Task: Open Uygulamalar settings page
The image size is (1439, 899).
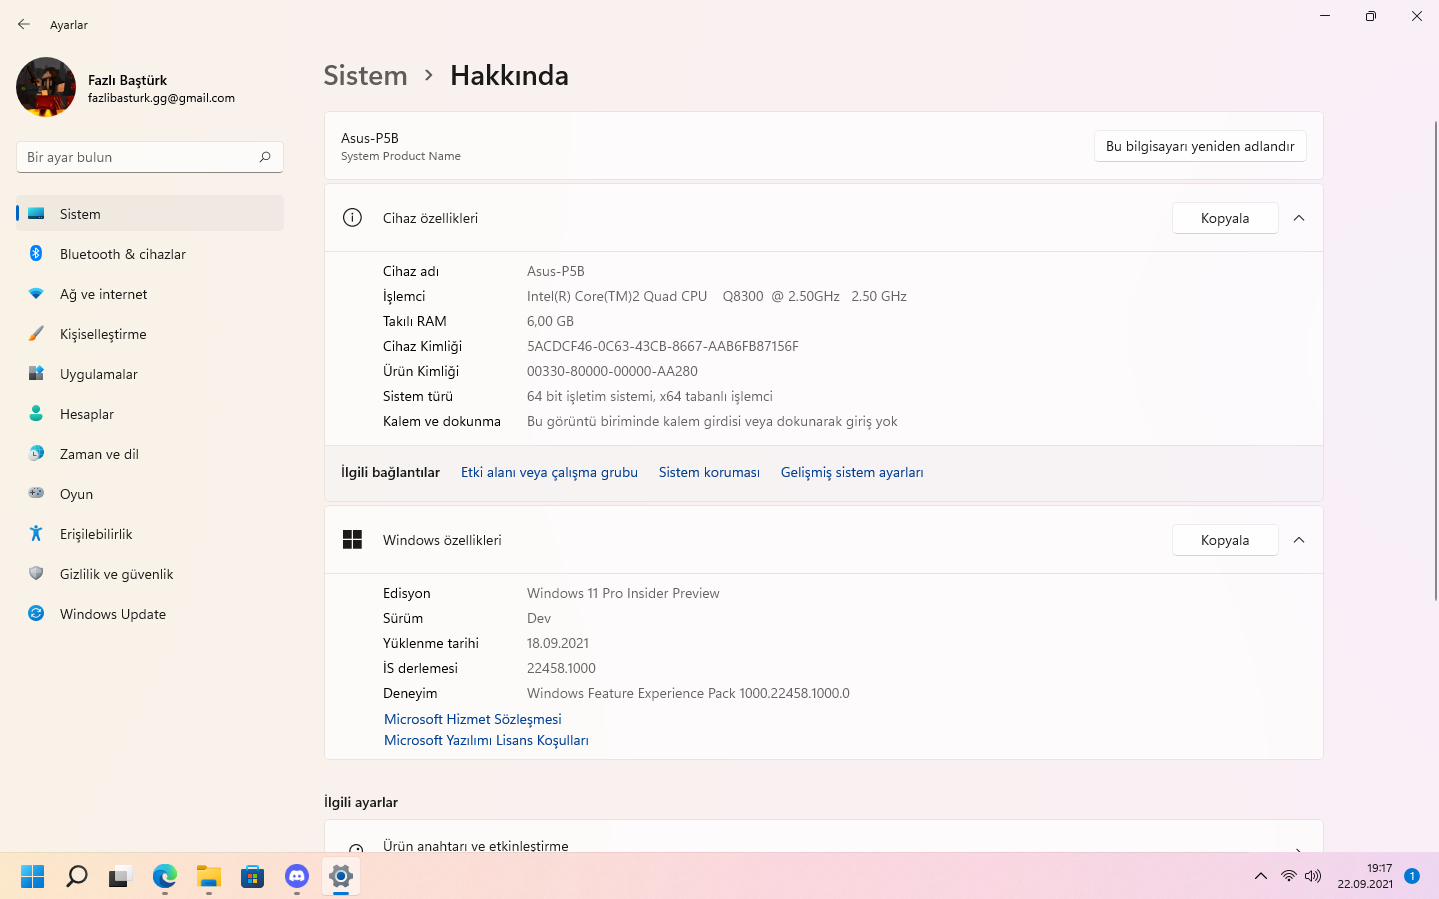Action: coord(150,374)
